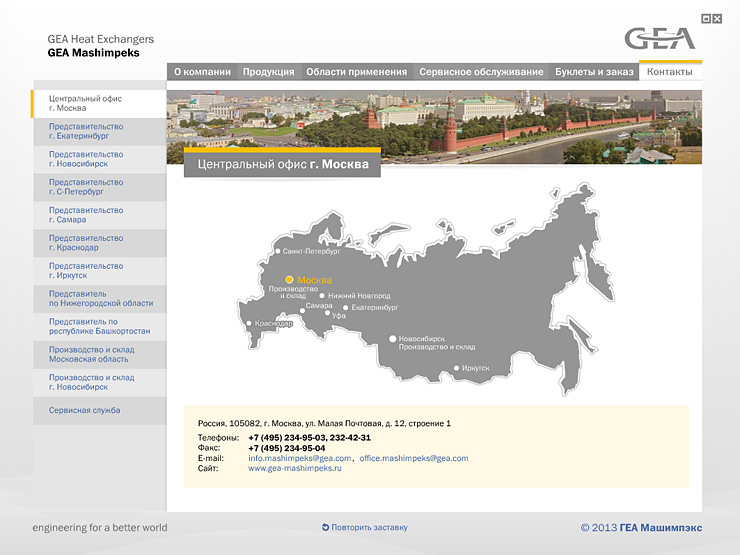
Task: Click the replay intro arrow icon
Action: (x=325, y=527)
